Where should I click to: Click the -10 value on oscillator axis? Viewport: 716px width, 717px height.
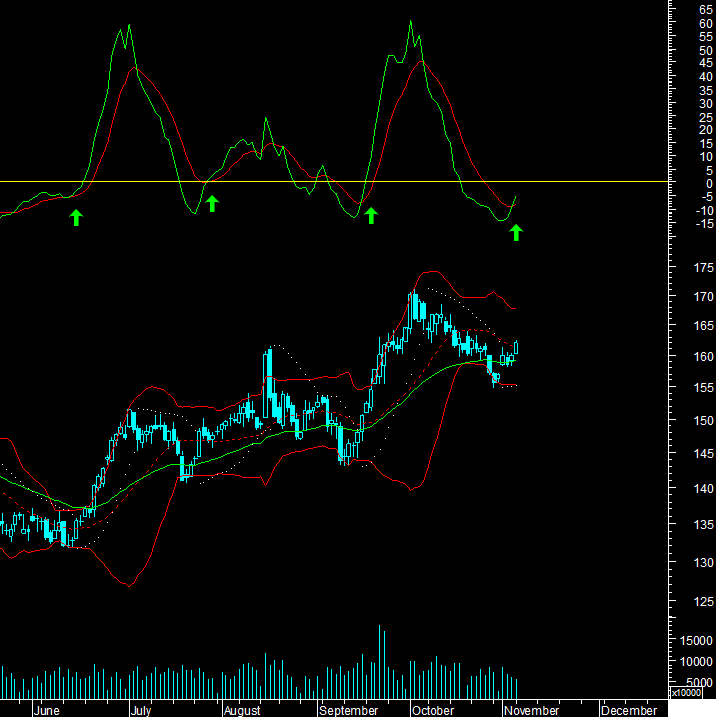[x=705, y=210]
